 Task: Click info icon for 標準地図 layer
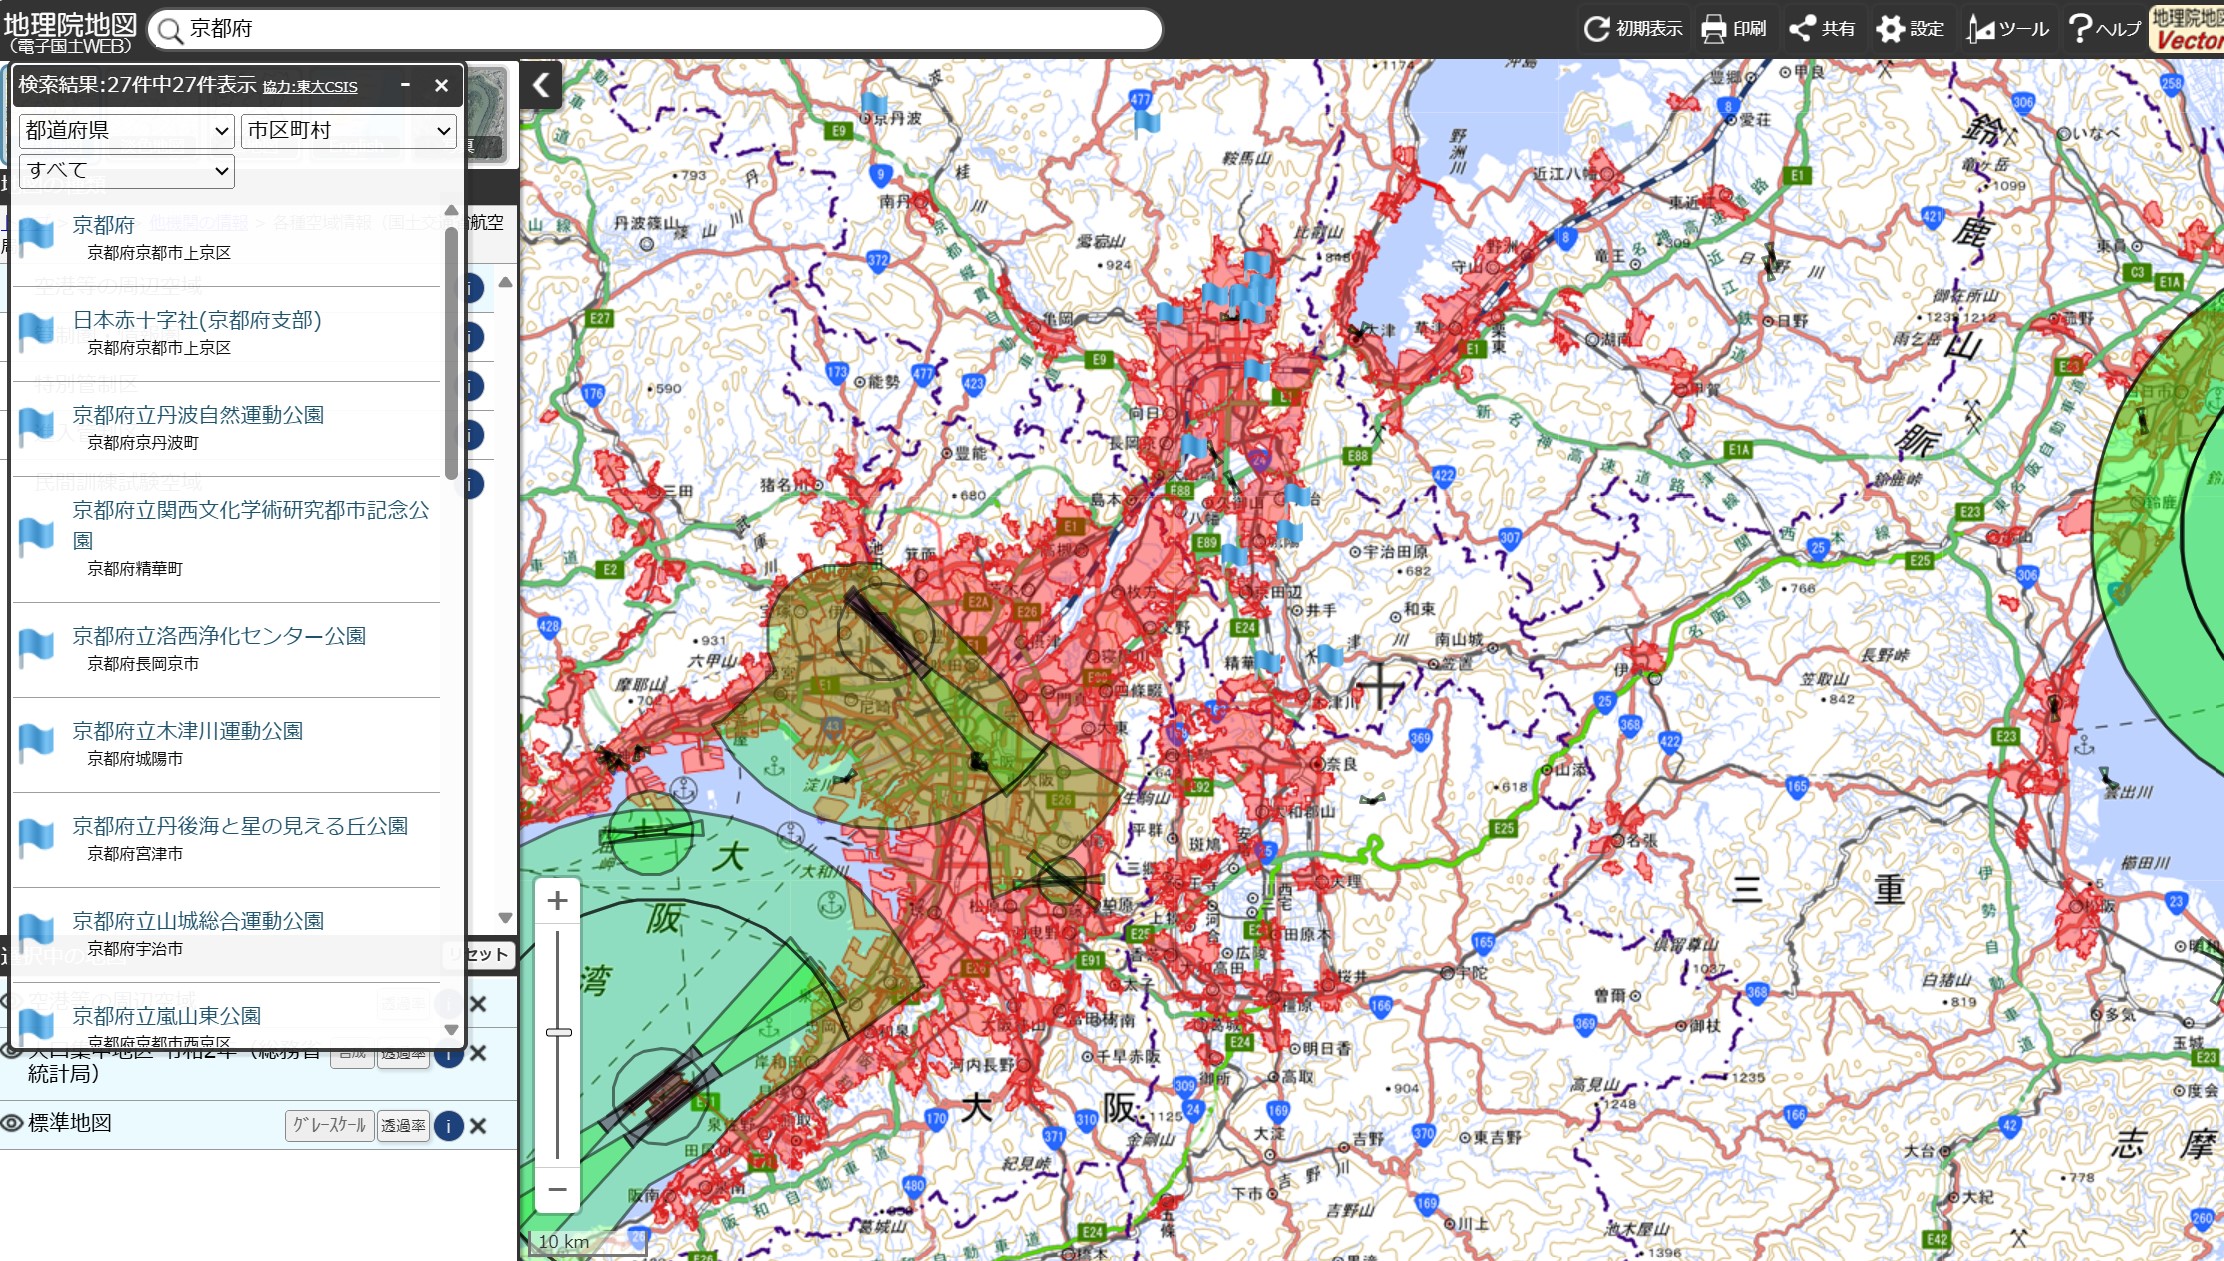448,1126
